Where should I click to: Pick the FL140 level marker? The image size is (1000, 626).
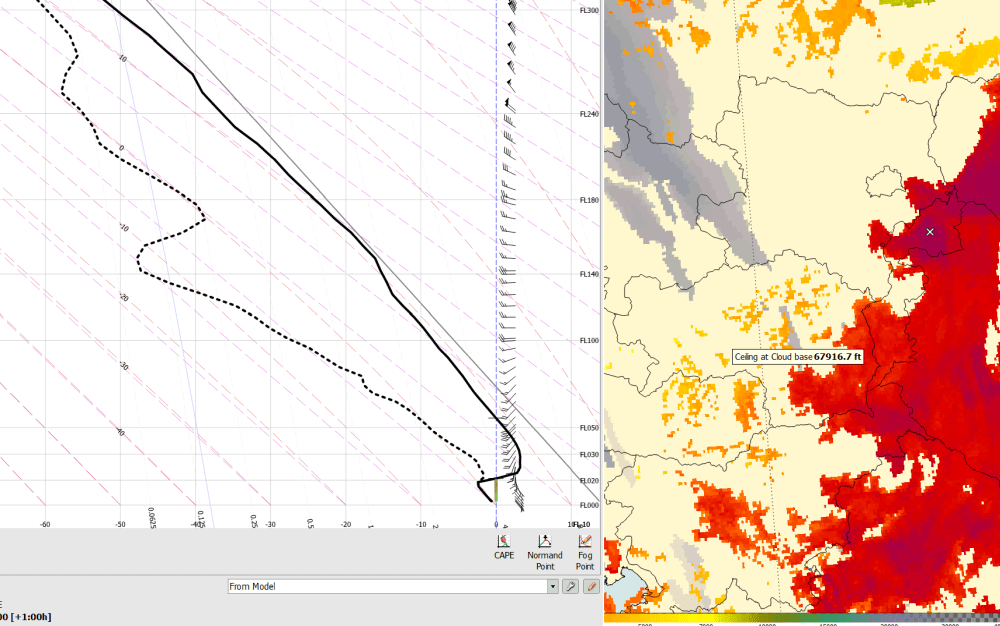589,274
